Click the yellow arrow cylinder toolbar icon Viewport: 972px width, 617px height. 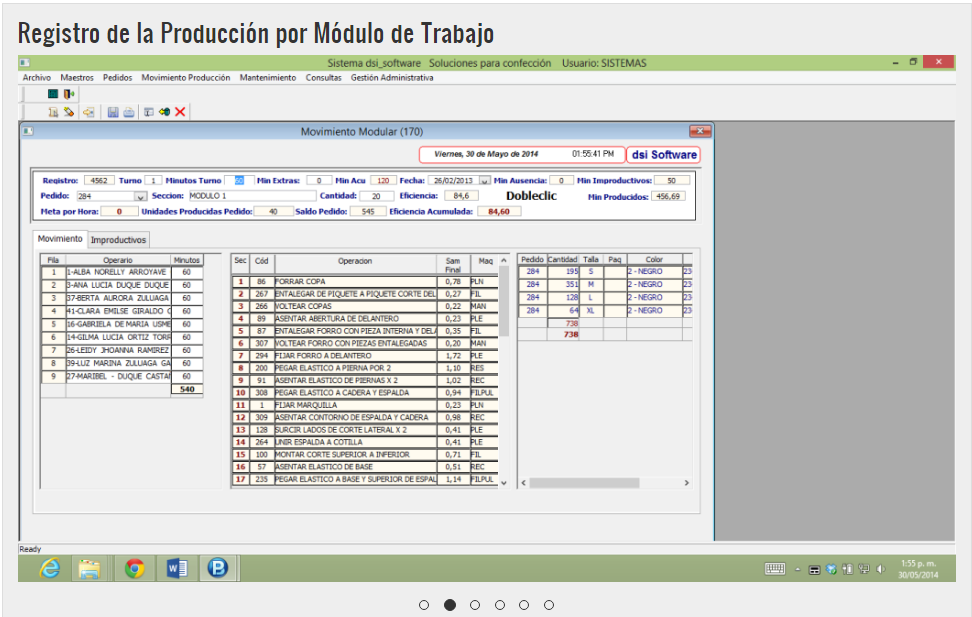(164, 112)
